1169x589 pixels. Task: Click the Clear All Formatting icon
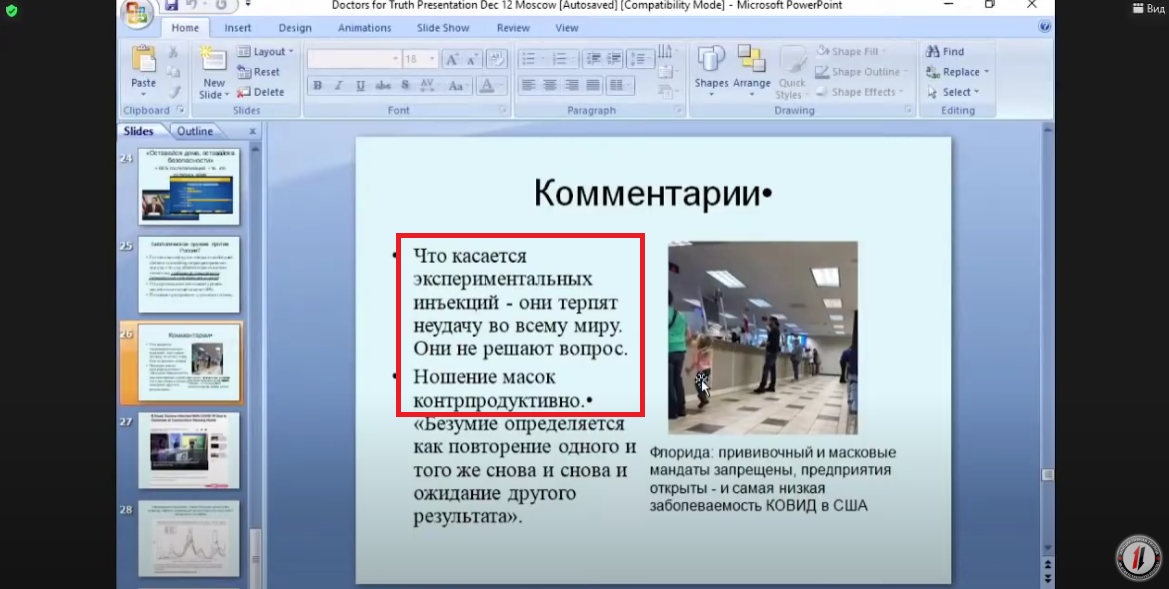(x=497, y=59)
